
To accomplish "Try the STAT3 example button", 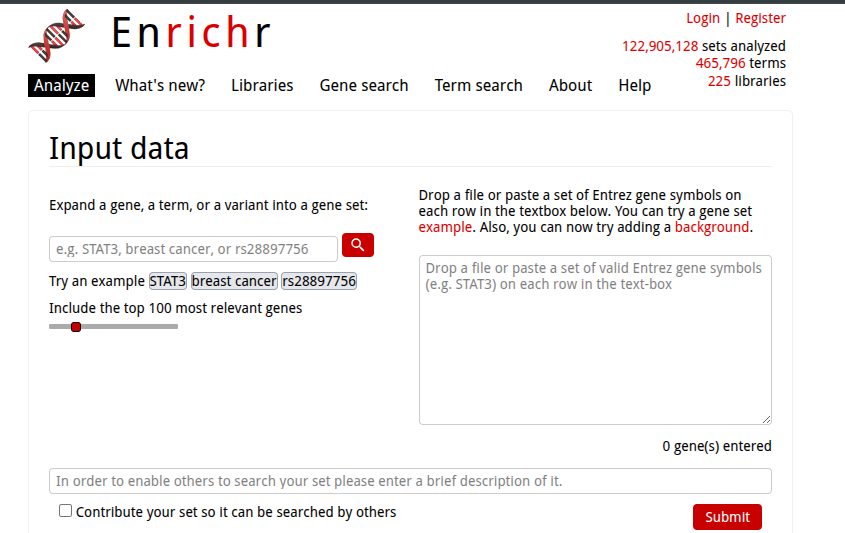I will (168, 281).
